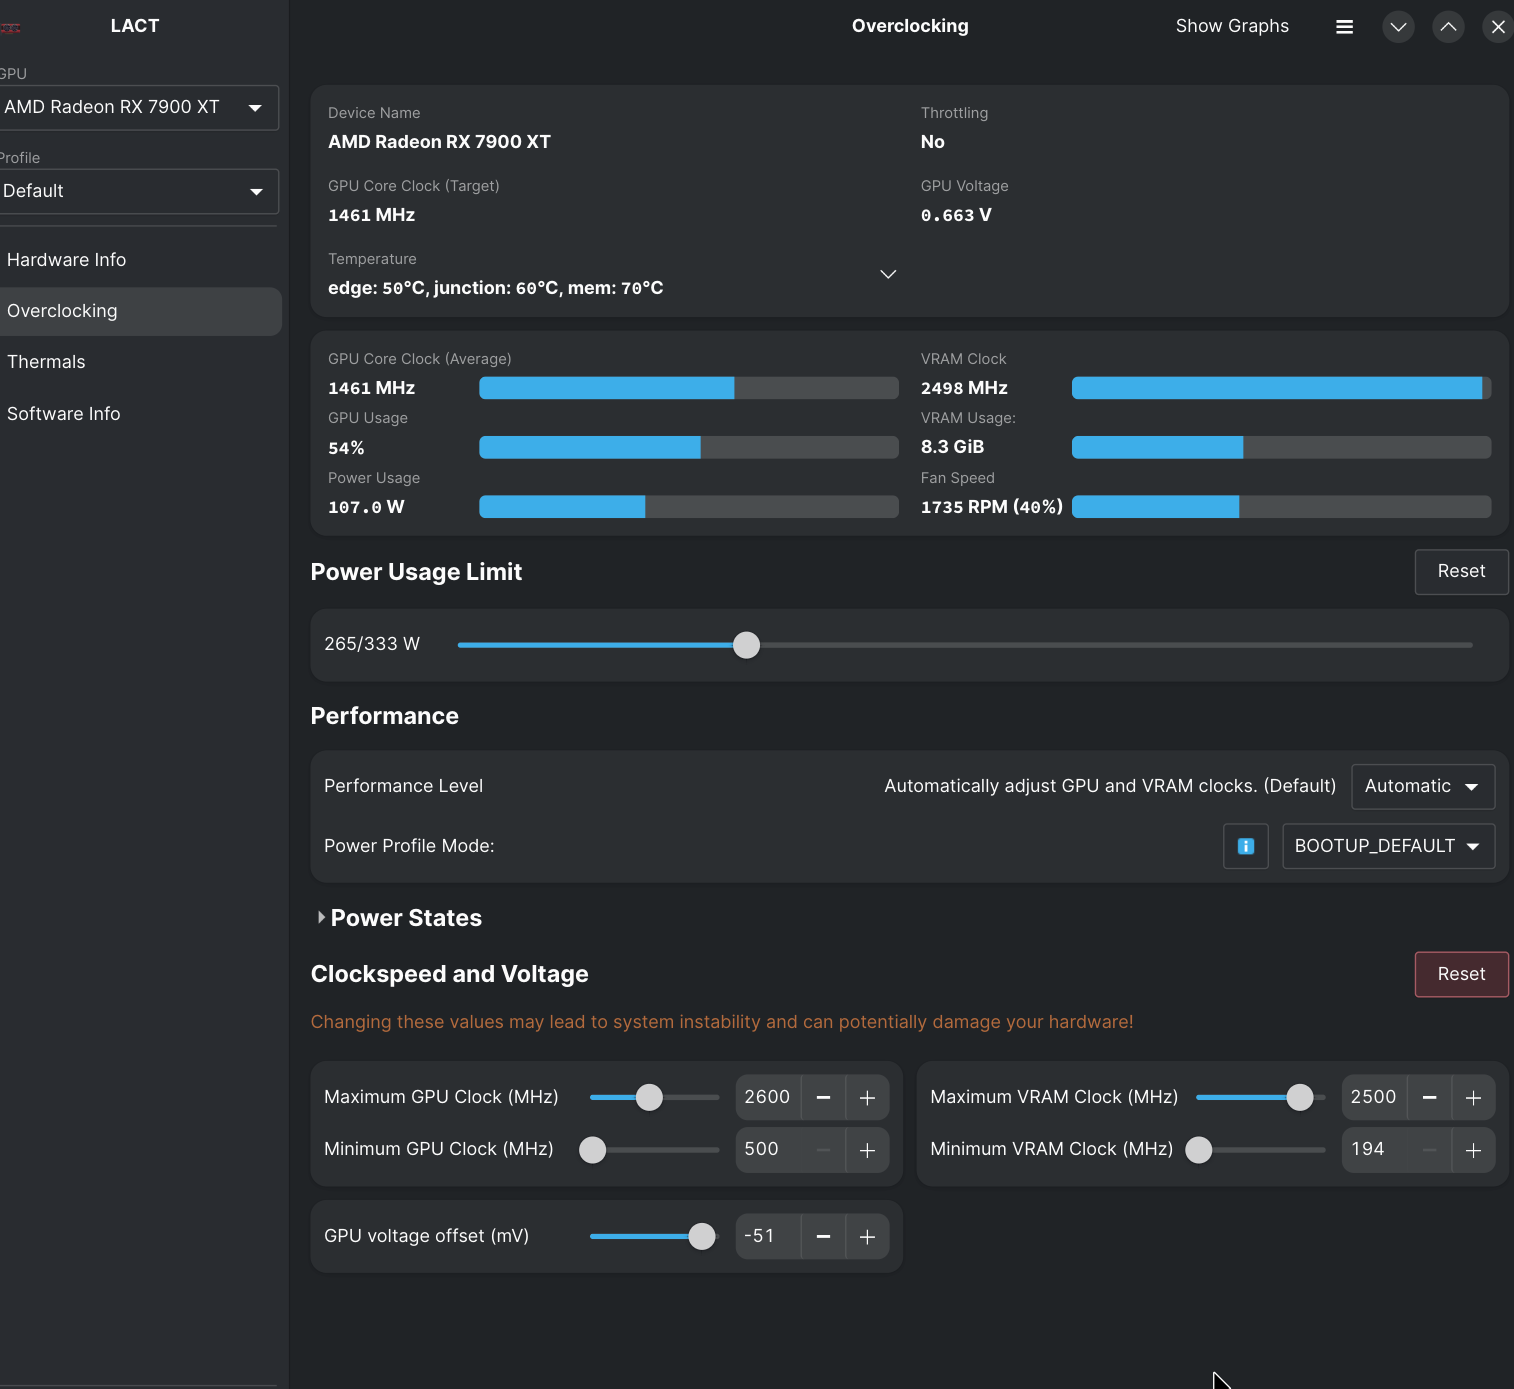This screenshot has width=1514, height=1389.
Task: Expand the Temperature details chevron
Action: pyautogui.click(x=888, y=274)
